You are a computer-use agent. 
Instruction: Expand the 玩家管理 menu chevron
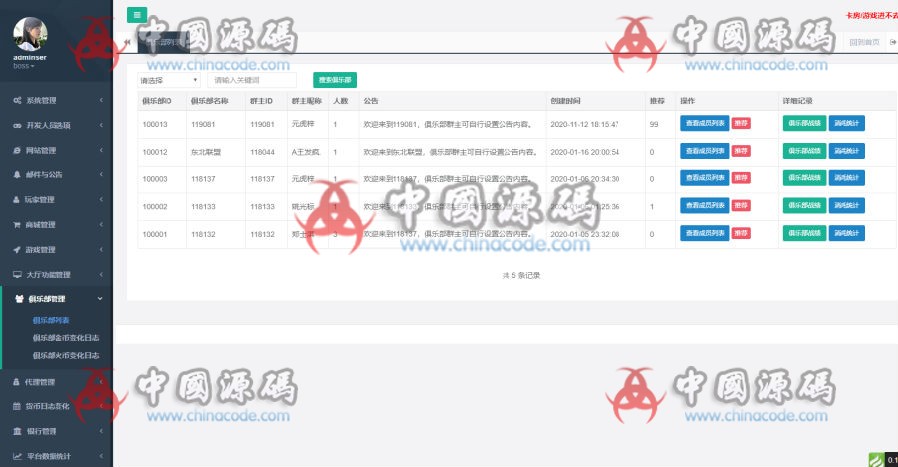(x=101, y=199)
